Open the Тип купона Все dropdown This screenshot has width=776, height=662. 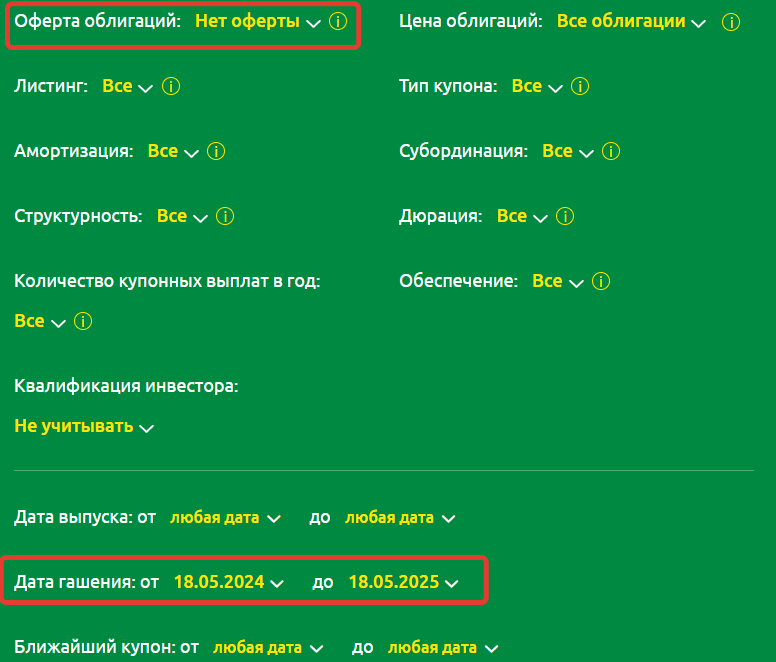click(536, 87)
